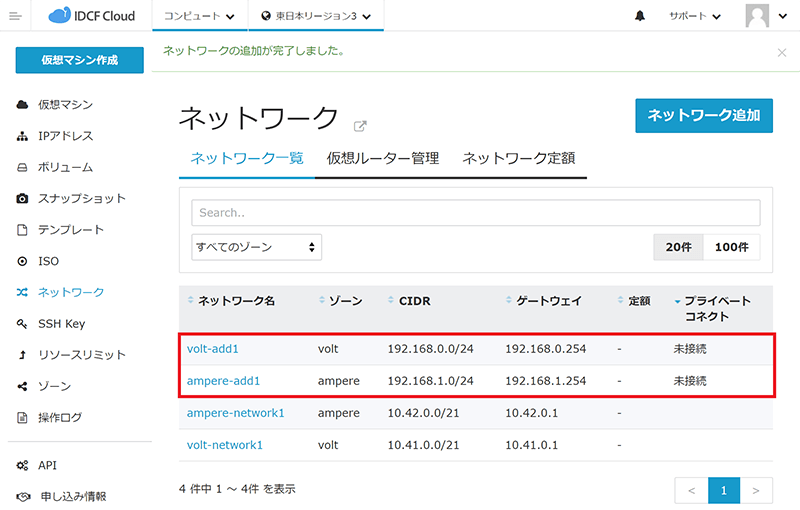Open 仮想マシン in the sidebar
The height and width of the screenshot is (510, 800).
click(x=66, y=104)
